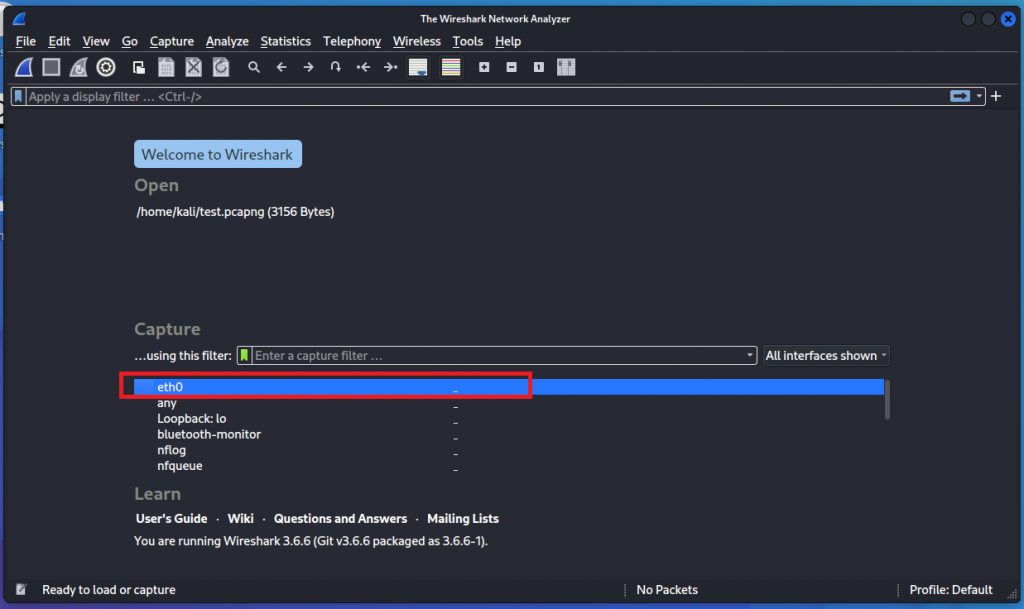
Task: Click into the display filter input field
Action: [x=487, y=97]
